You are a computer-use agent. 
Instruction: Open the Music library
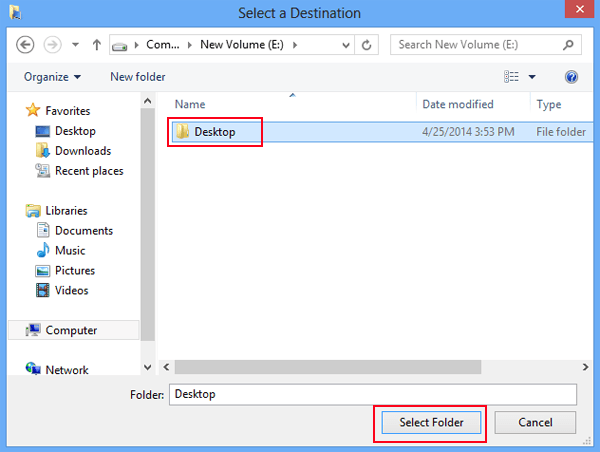coord(70,251)
